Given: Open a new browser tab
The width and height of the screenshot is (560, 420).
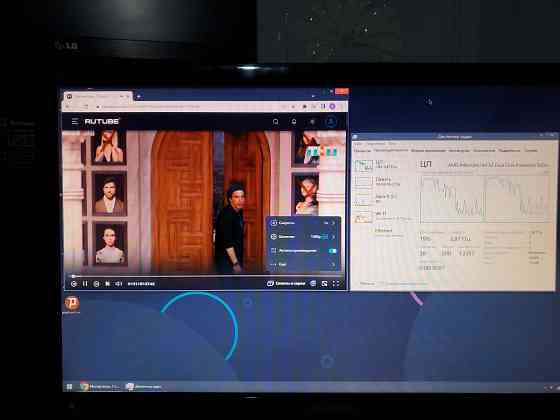Looking at the screenshot, I should click(x=139, y=96).
